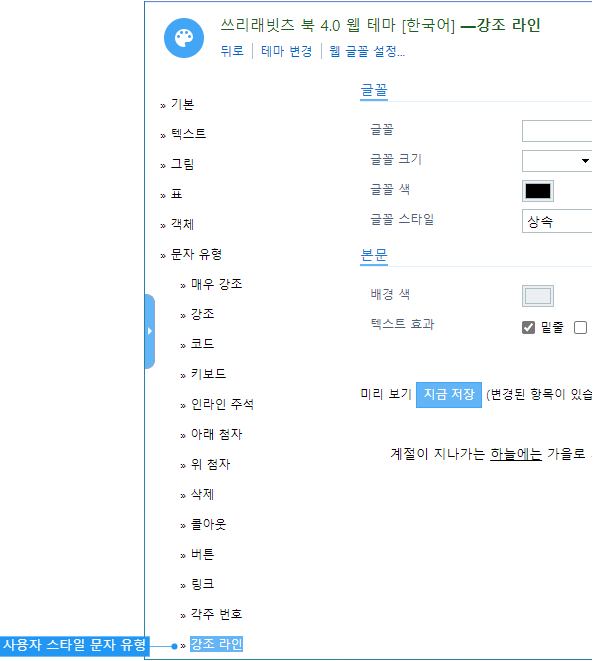
Task: Toggle the 밑줄 underline checkbox
Action: click(x=528, y=328)
